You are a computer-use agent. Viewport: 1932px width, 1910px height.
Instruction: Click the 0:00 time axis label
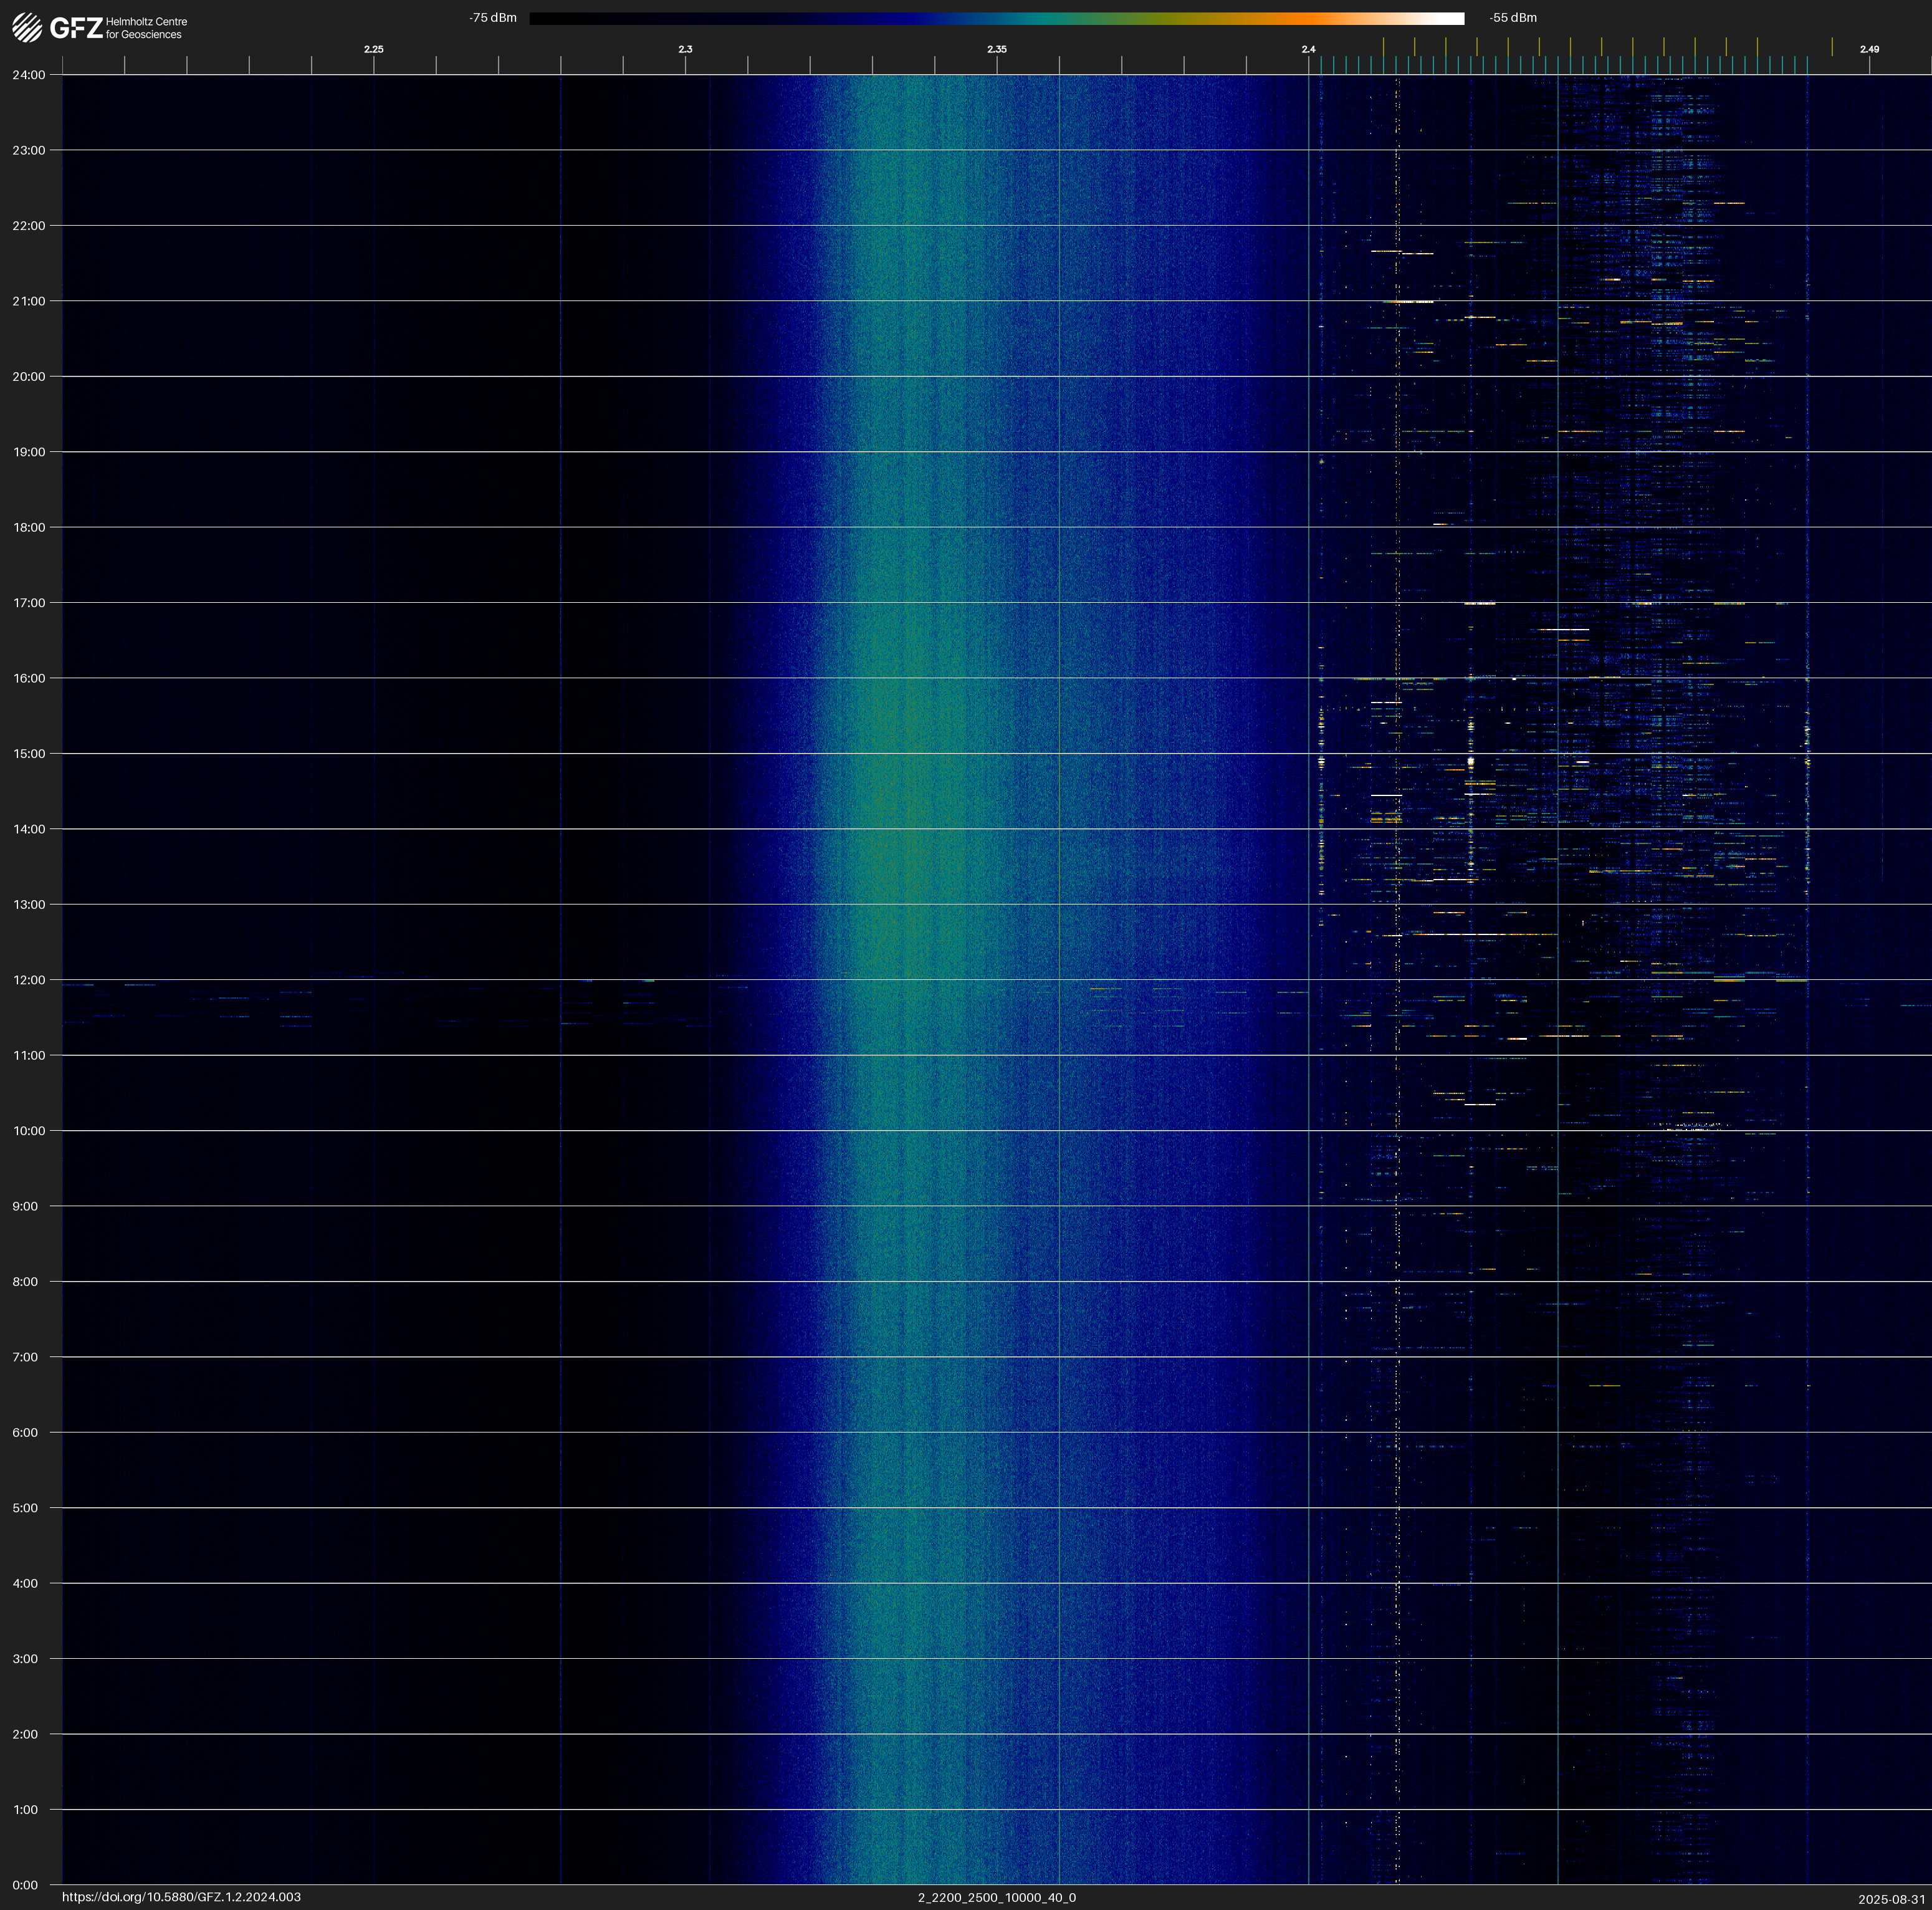25,1885
